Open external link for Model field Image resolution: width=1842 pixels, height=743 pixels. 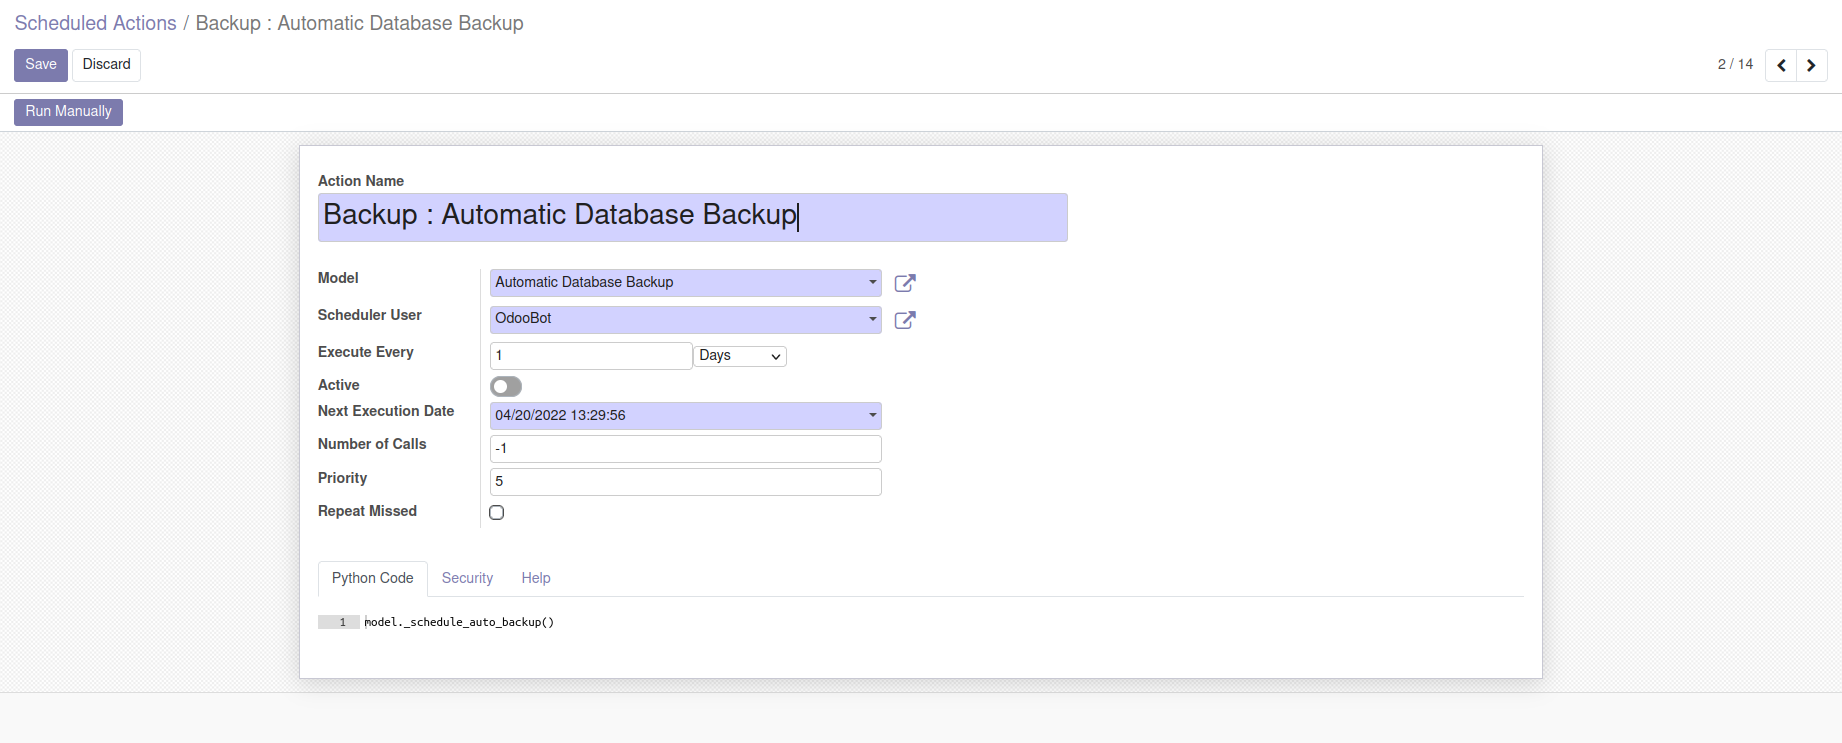click(x=905, y=283)
